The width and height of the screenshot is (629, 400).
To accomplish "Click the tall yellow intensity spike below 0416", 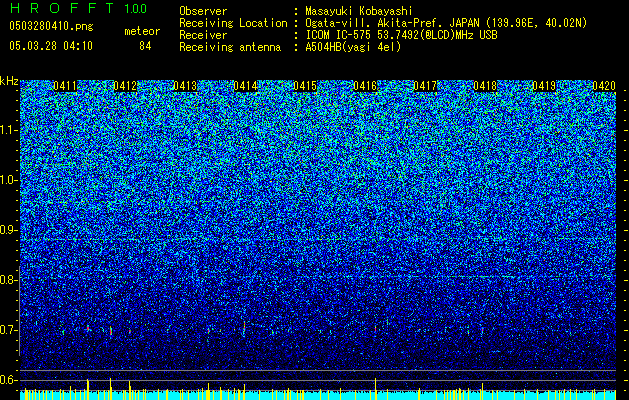I will point(375,389).
